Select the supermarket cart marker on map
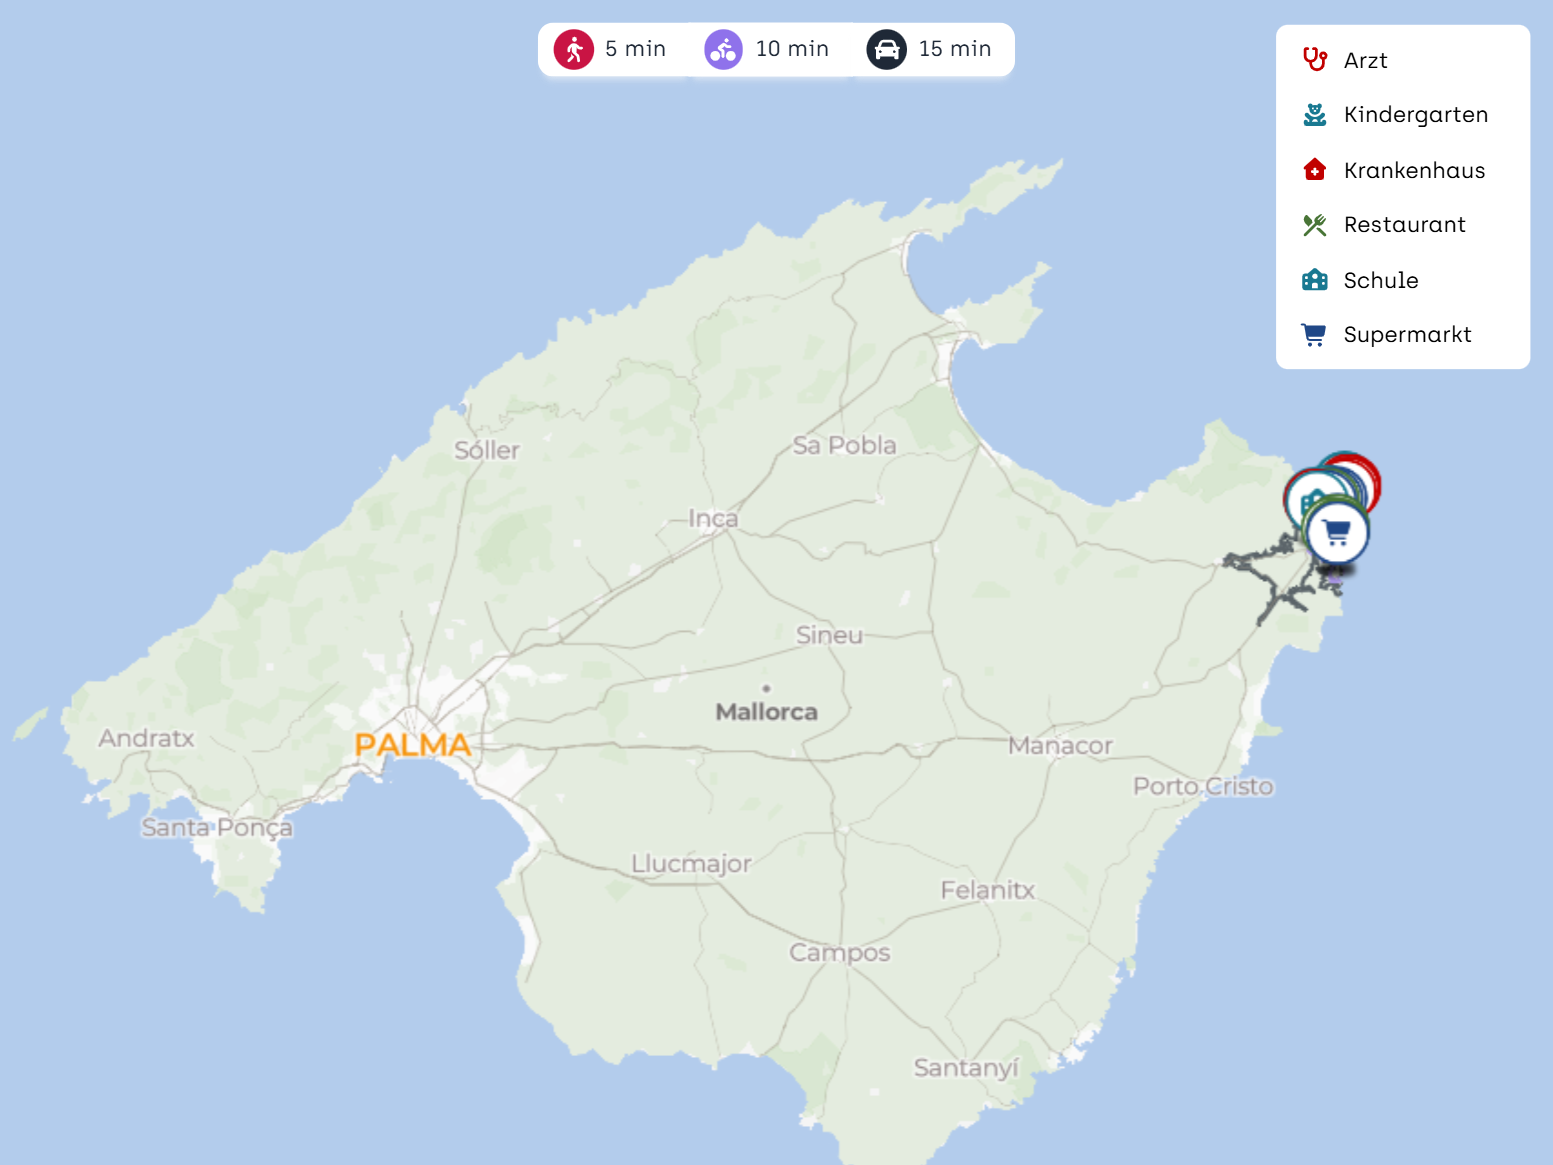 (x=1338, y=533)
